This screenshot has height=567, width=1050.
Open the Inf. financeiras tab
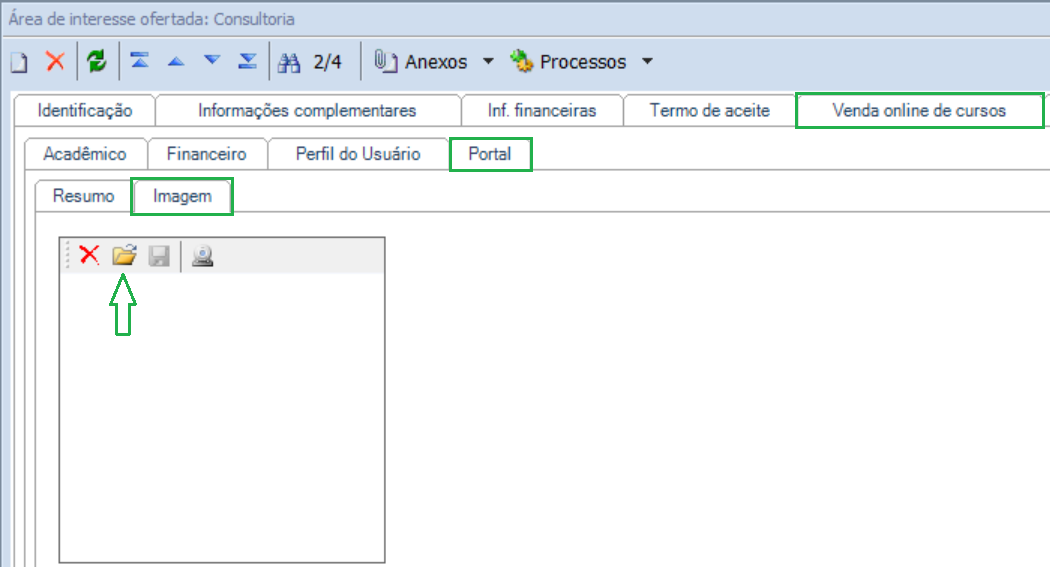coord(542,110)
